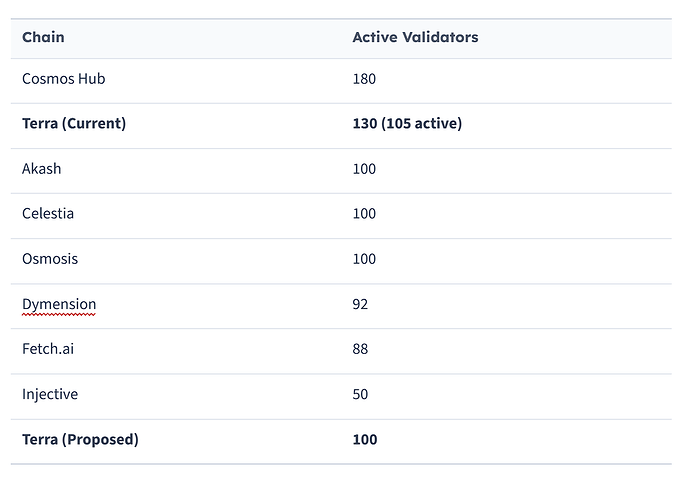The height and width of the screenshot is (481, 690).
Task: Select the Cosmos Hub chain cell
Action: pos(64,79)
